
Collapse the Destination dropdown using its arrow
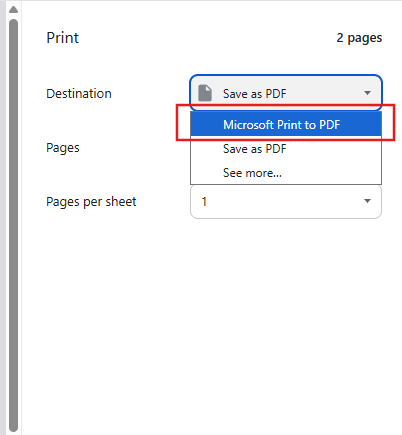[x=367, y=93]
